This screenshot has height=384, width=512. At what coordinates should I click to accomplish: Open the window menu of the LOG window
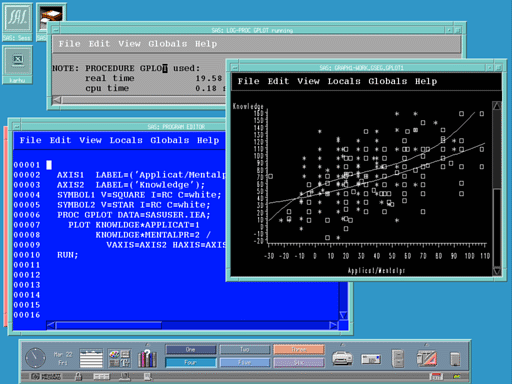click(x=56, y=30)
